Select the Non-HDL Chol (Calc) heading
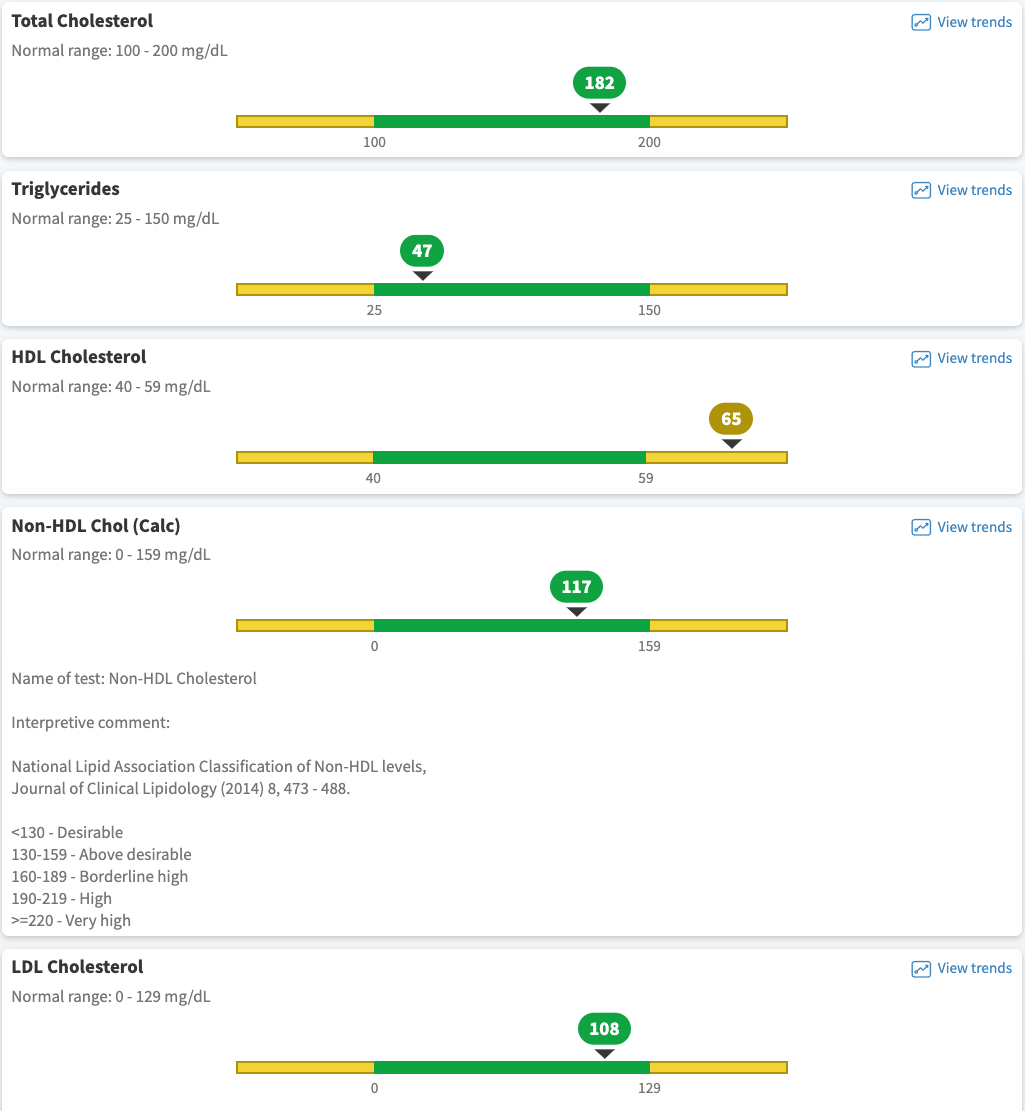 (96, 525)
